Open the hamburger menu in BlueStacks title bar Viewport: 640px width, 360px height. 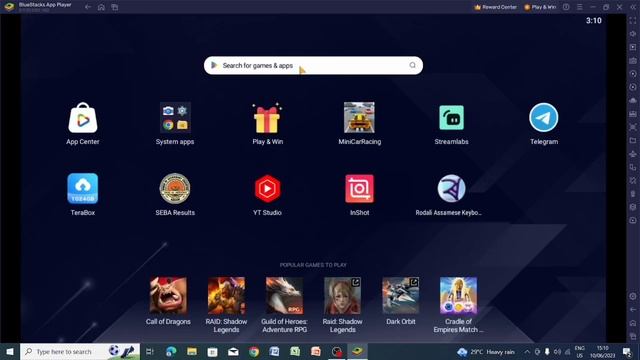tap(580, 7)
